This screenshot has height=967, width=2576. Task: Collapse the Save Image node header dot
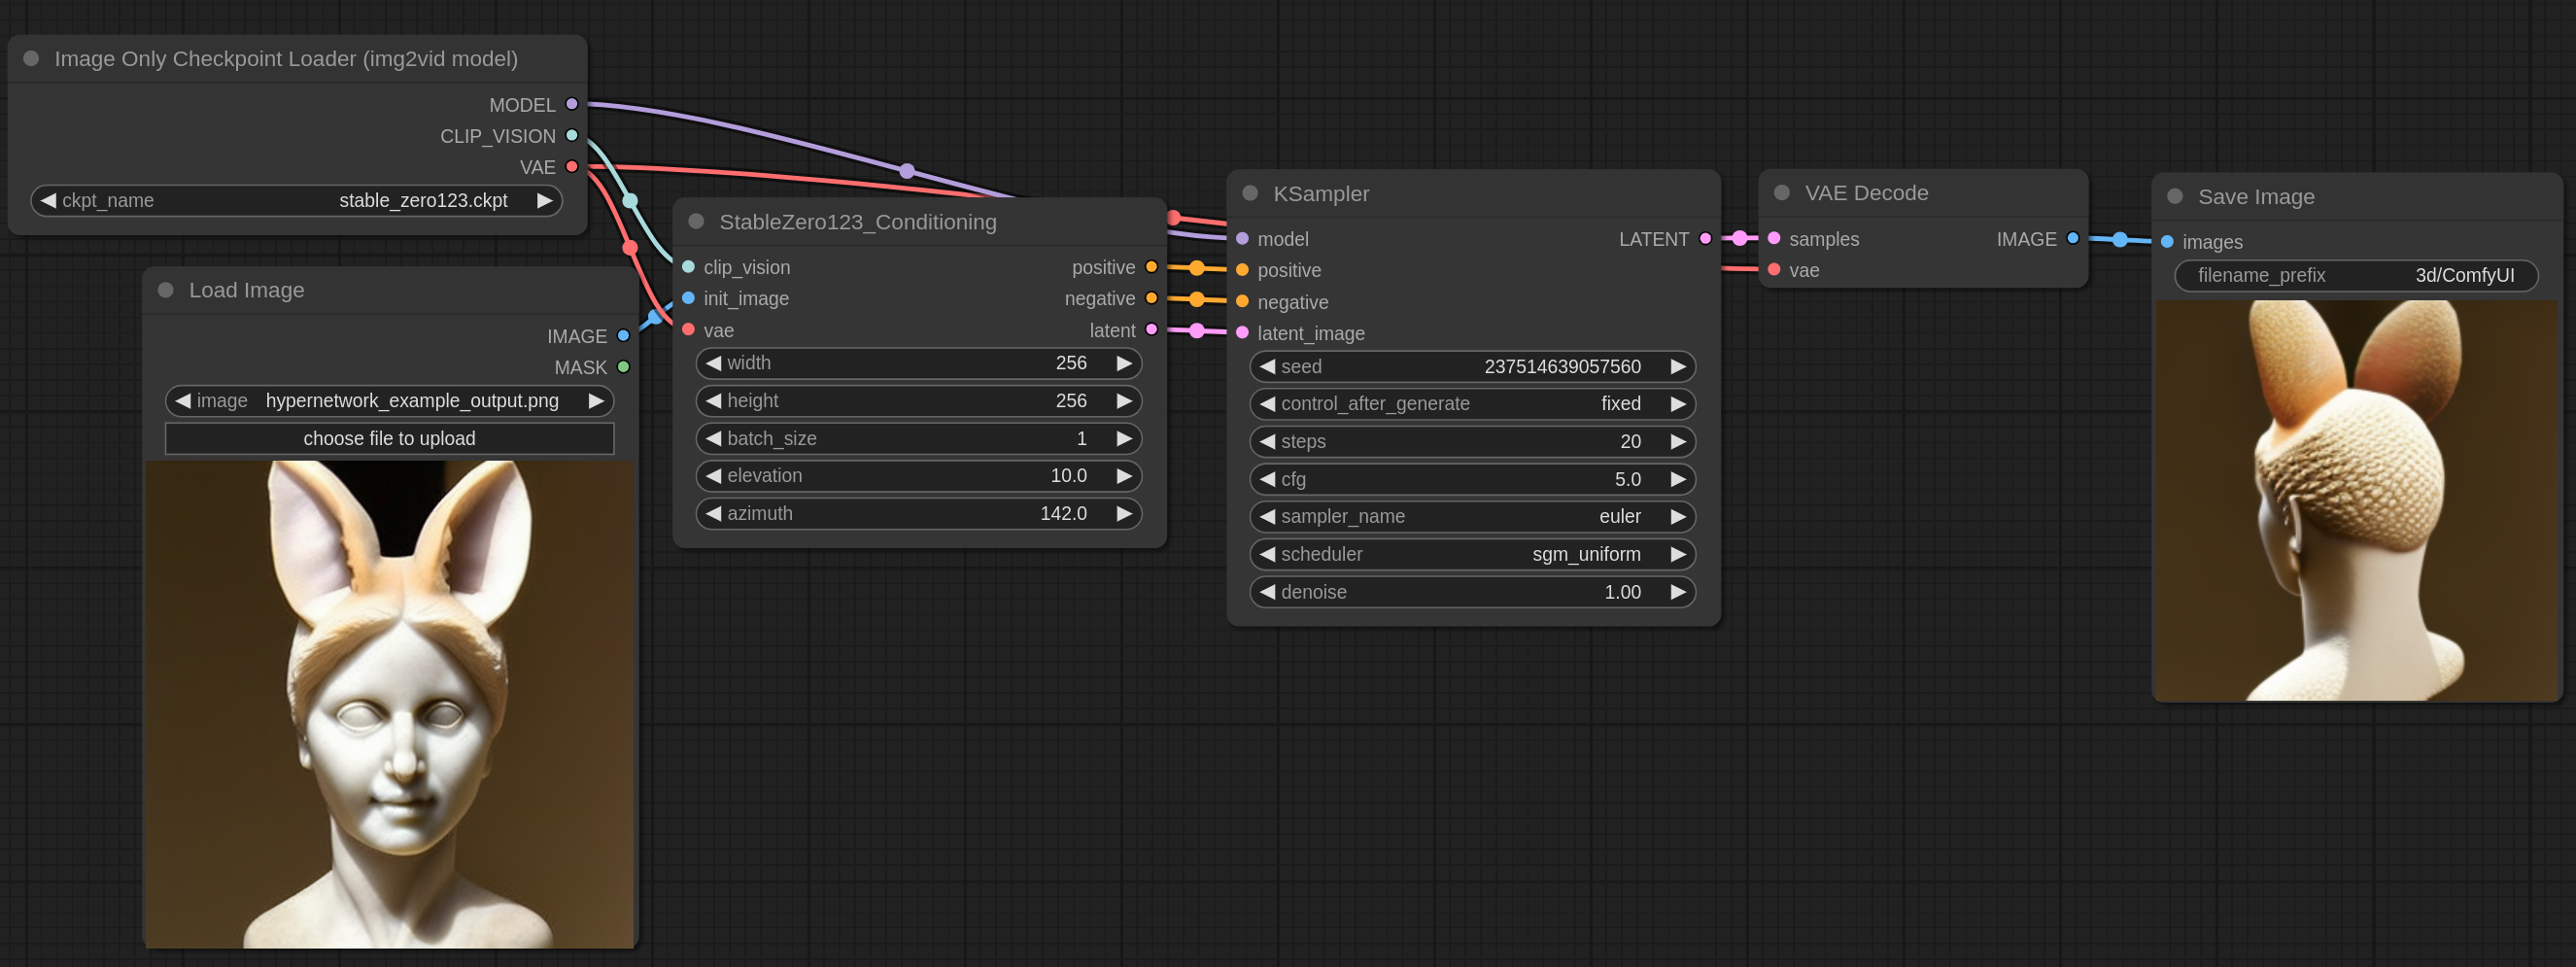2173,197
